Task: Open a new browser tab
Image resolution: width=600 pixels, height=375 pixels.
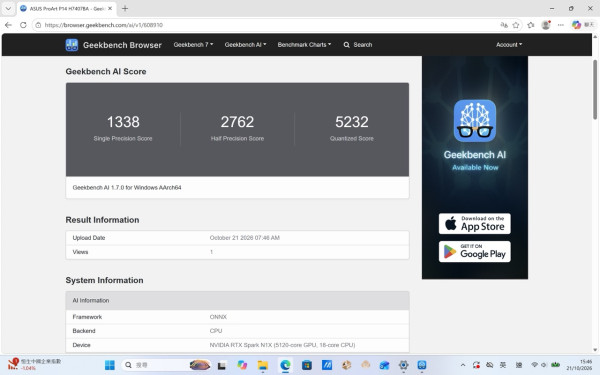Action: coord(125,8)
